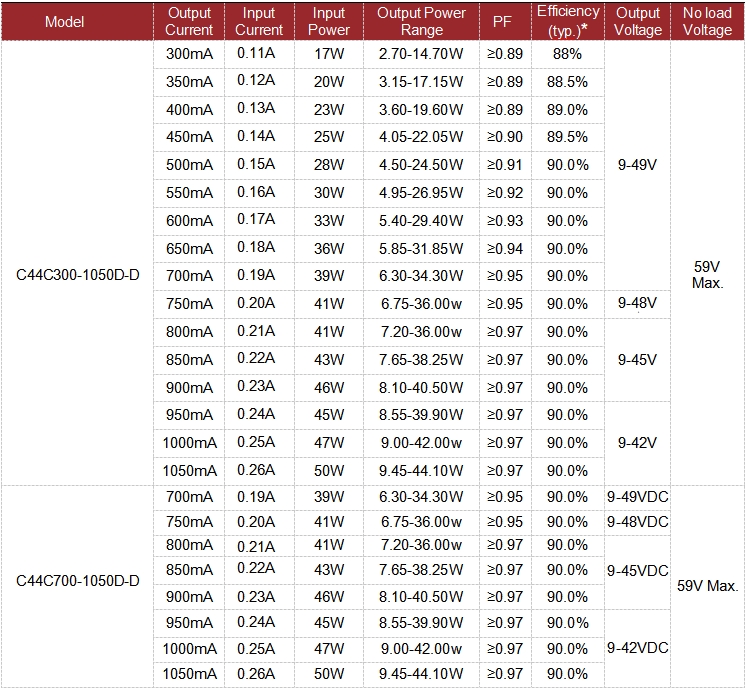This screenshot has height=688, width=747.
Task: Select the 3.15-17.15W power range cell
Action: [421, 82]
